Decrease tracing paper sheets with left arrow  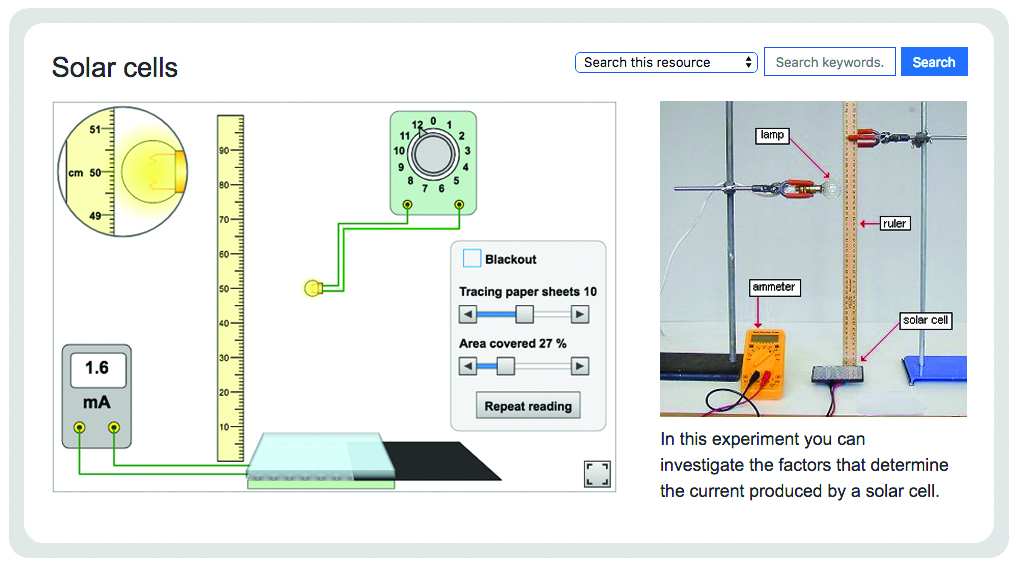coord(468,315)
